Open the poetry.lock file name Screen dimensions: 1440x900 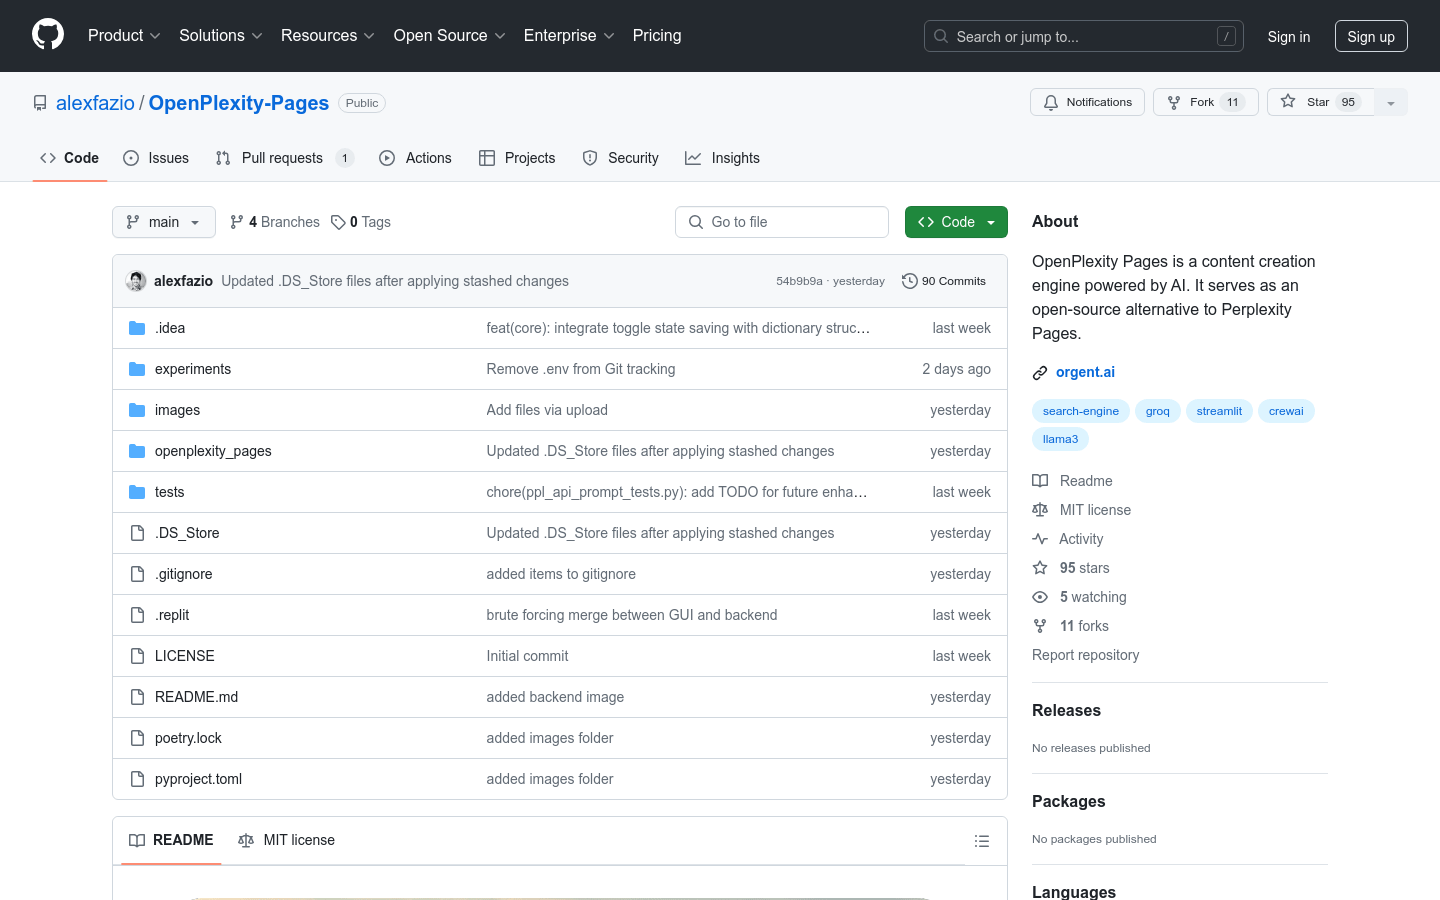click(188, 738)
